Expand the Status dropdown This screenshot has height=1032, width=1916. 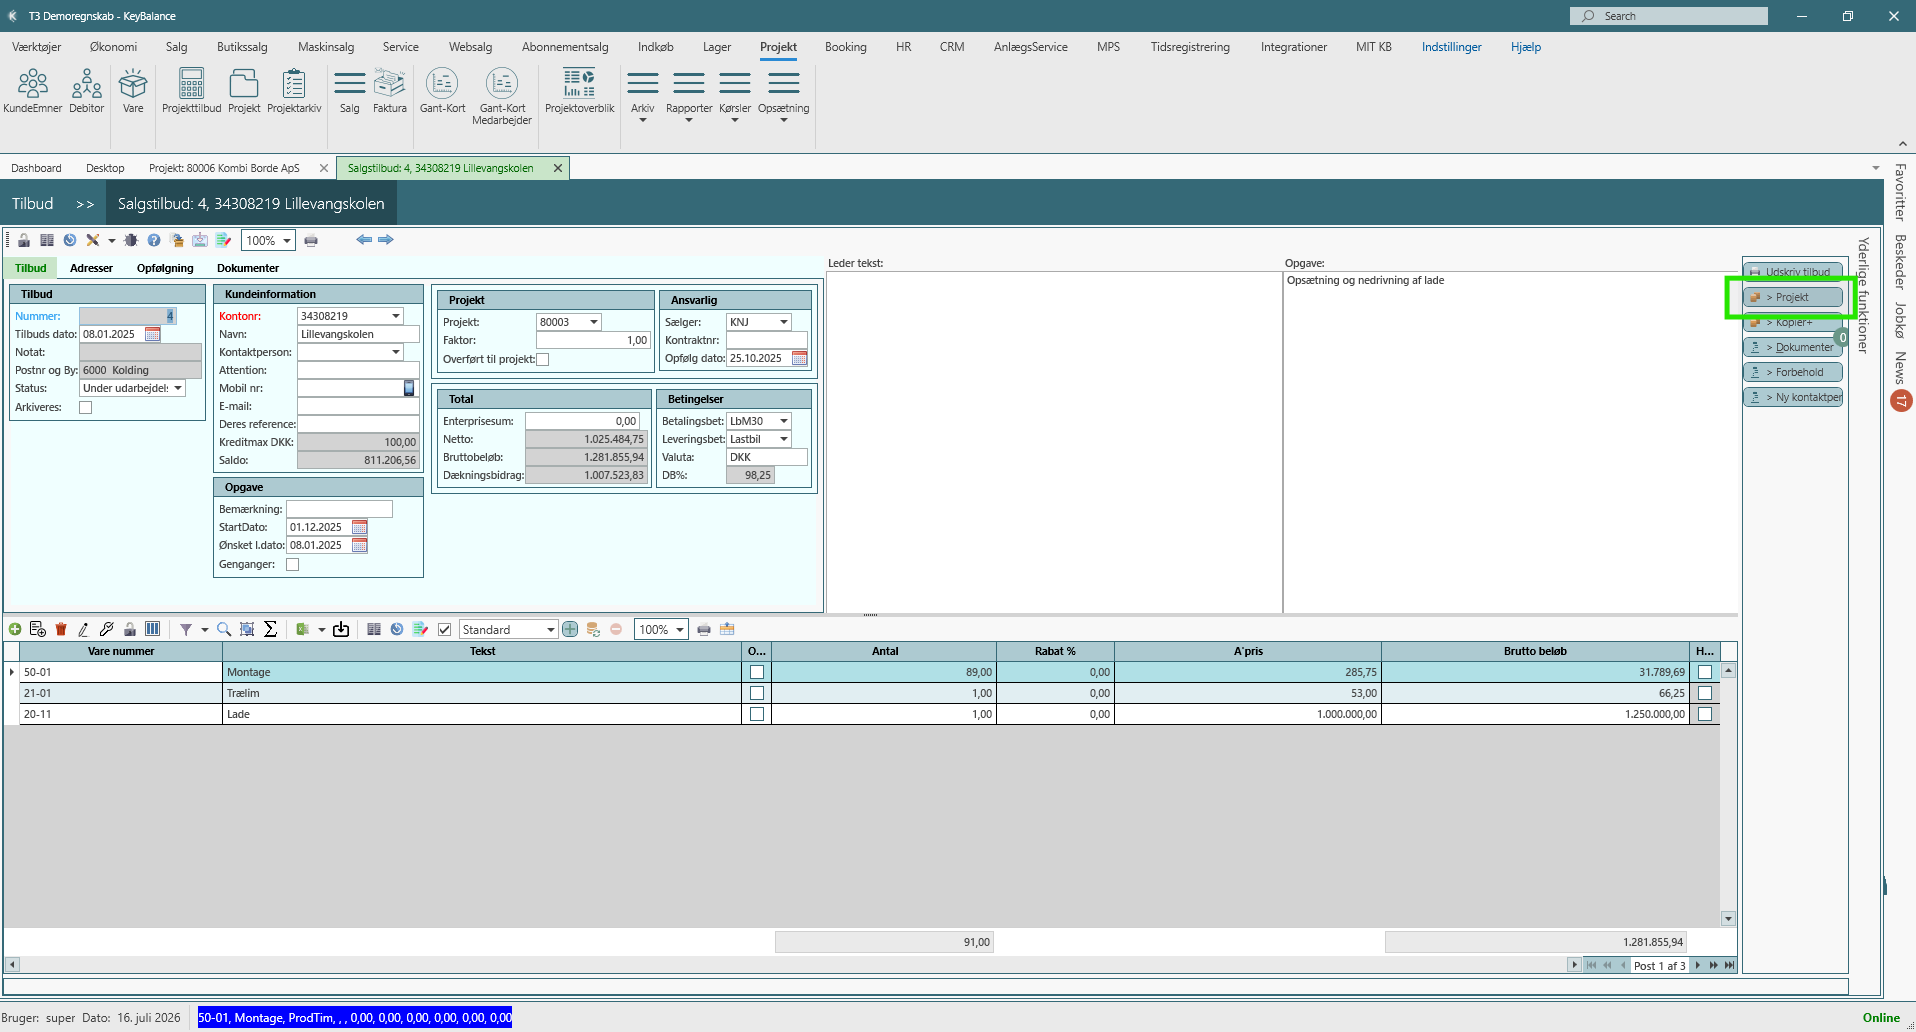178,388
